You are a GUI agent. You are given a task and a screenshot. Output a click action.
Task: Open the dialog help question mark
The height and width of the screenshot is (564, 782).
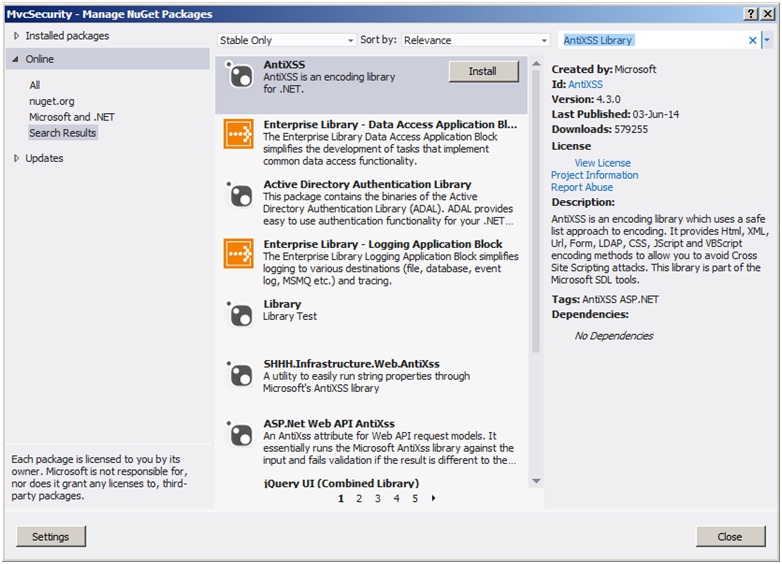751,14
